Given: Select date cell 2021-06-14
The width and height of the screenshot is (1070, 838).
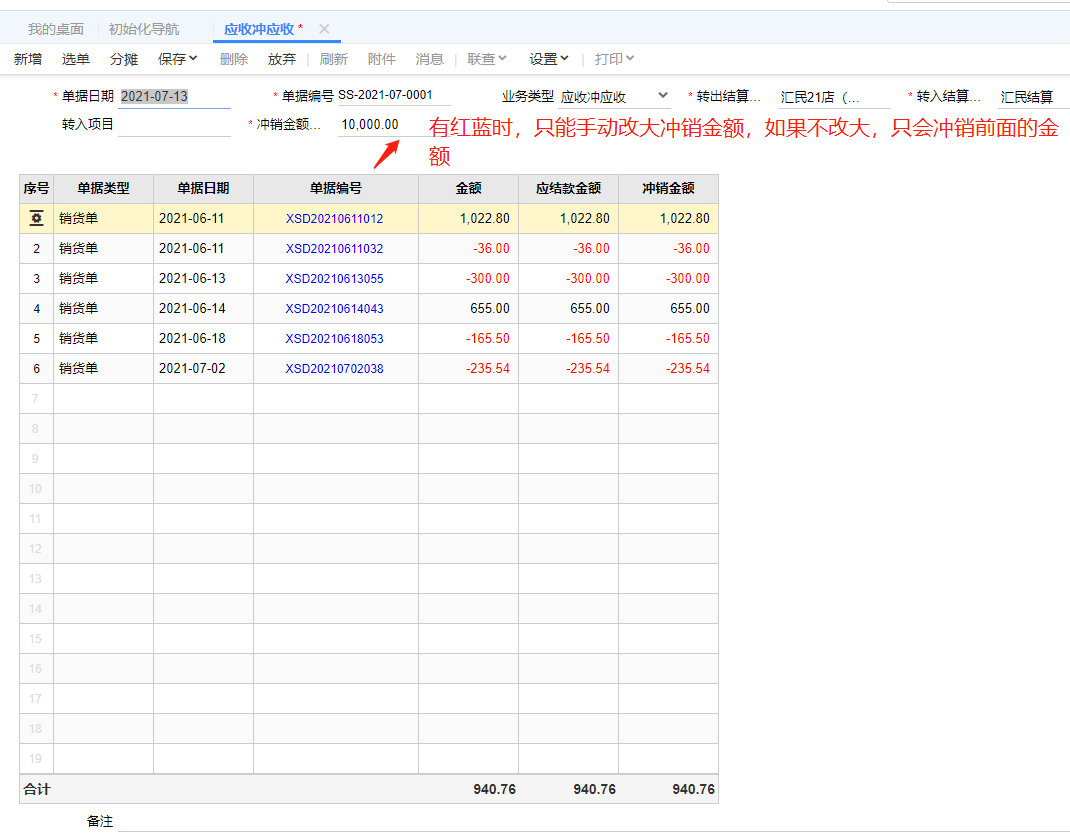Looking at the screenshot, I should [x=203, y=309].
